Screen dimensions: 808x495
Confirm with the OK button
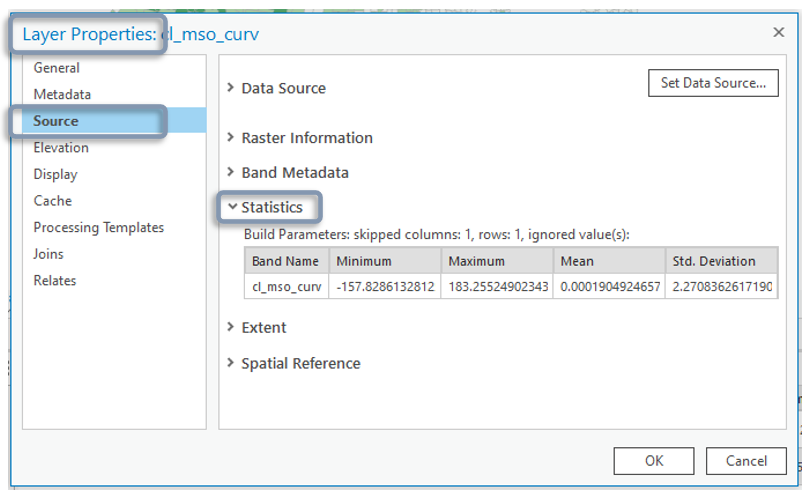(654, 461)
